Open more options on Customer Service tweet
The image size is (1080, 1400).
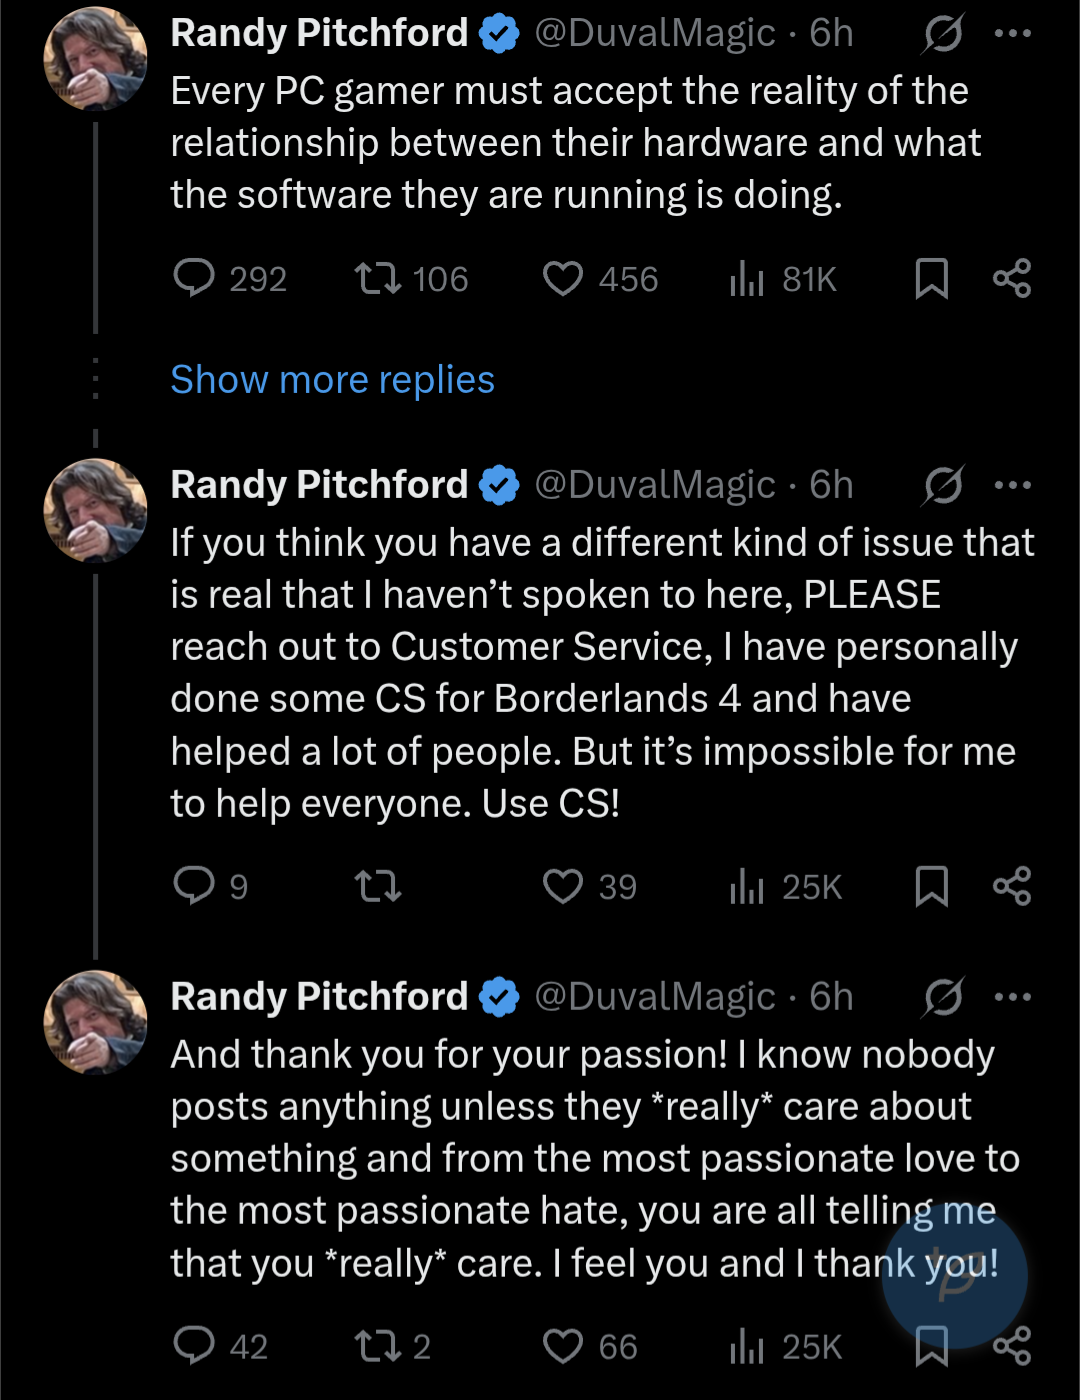tap(1012, 486)
